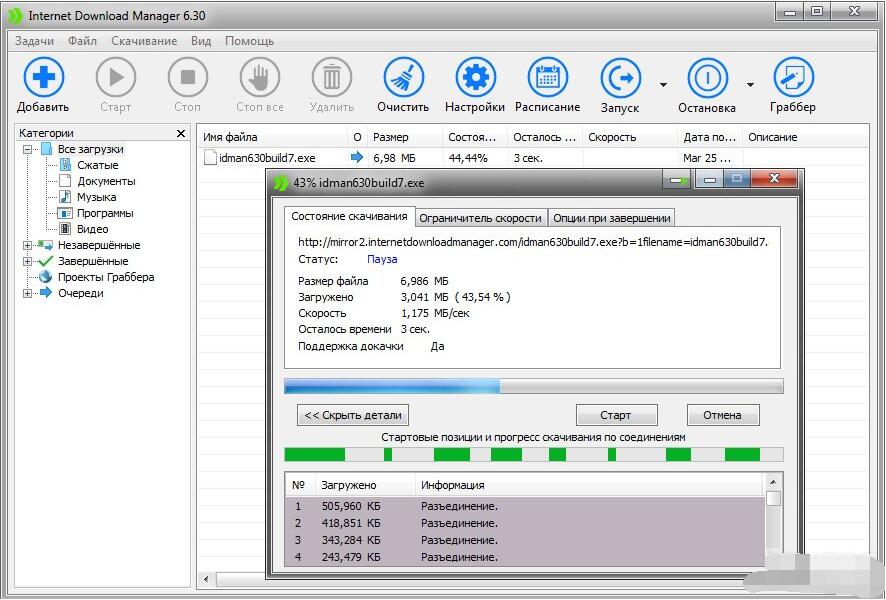This screenshot has width=886, height=600.
Task: Click the Незавершённые folder icon
Action: coord(45,245)
